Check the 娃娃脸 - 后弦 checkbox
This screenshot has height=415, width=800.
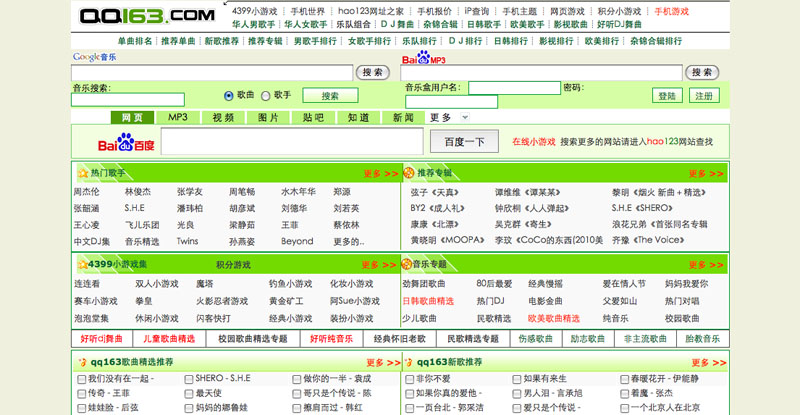82,408
